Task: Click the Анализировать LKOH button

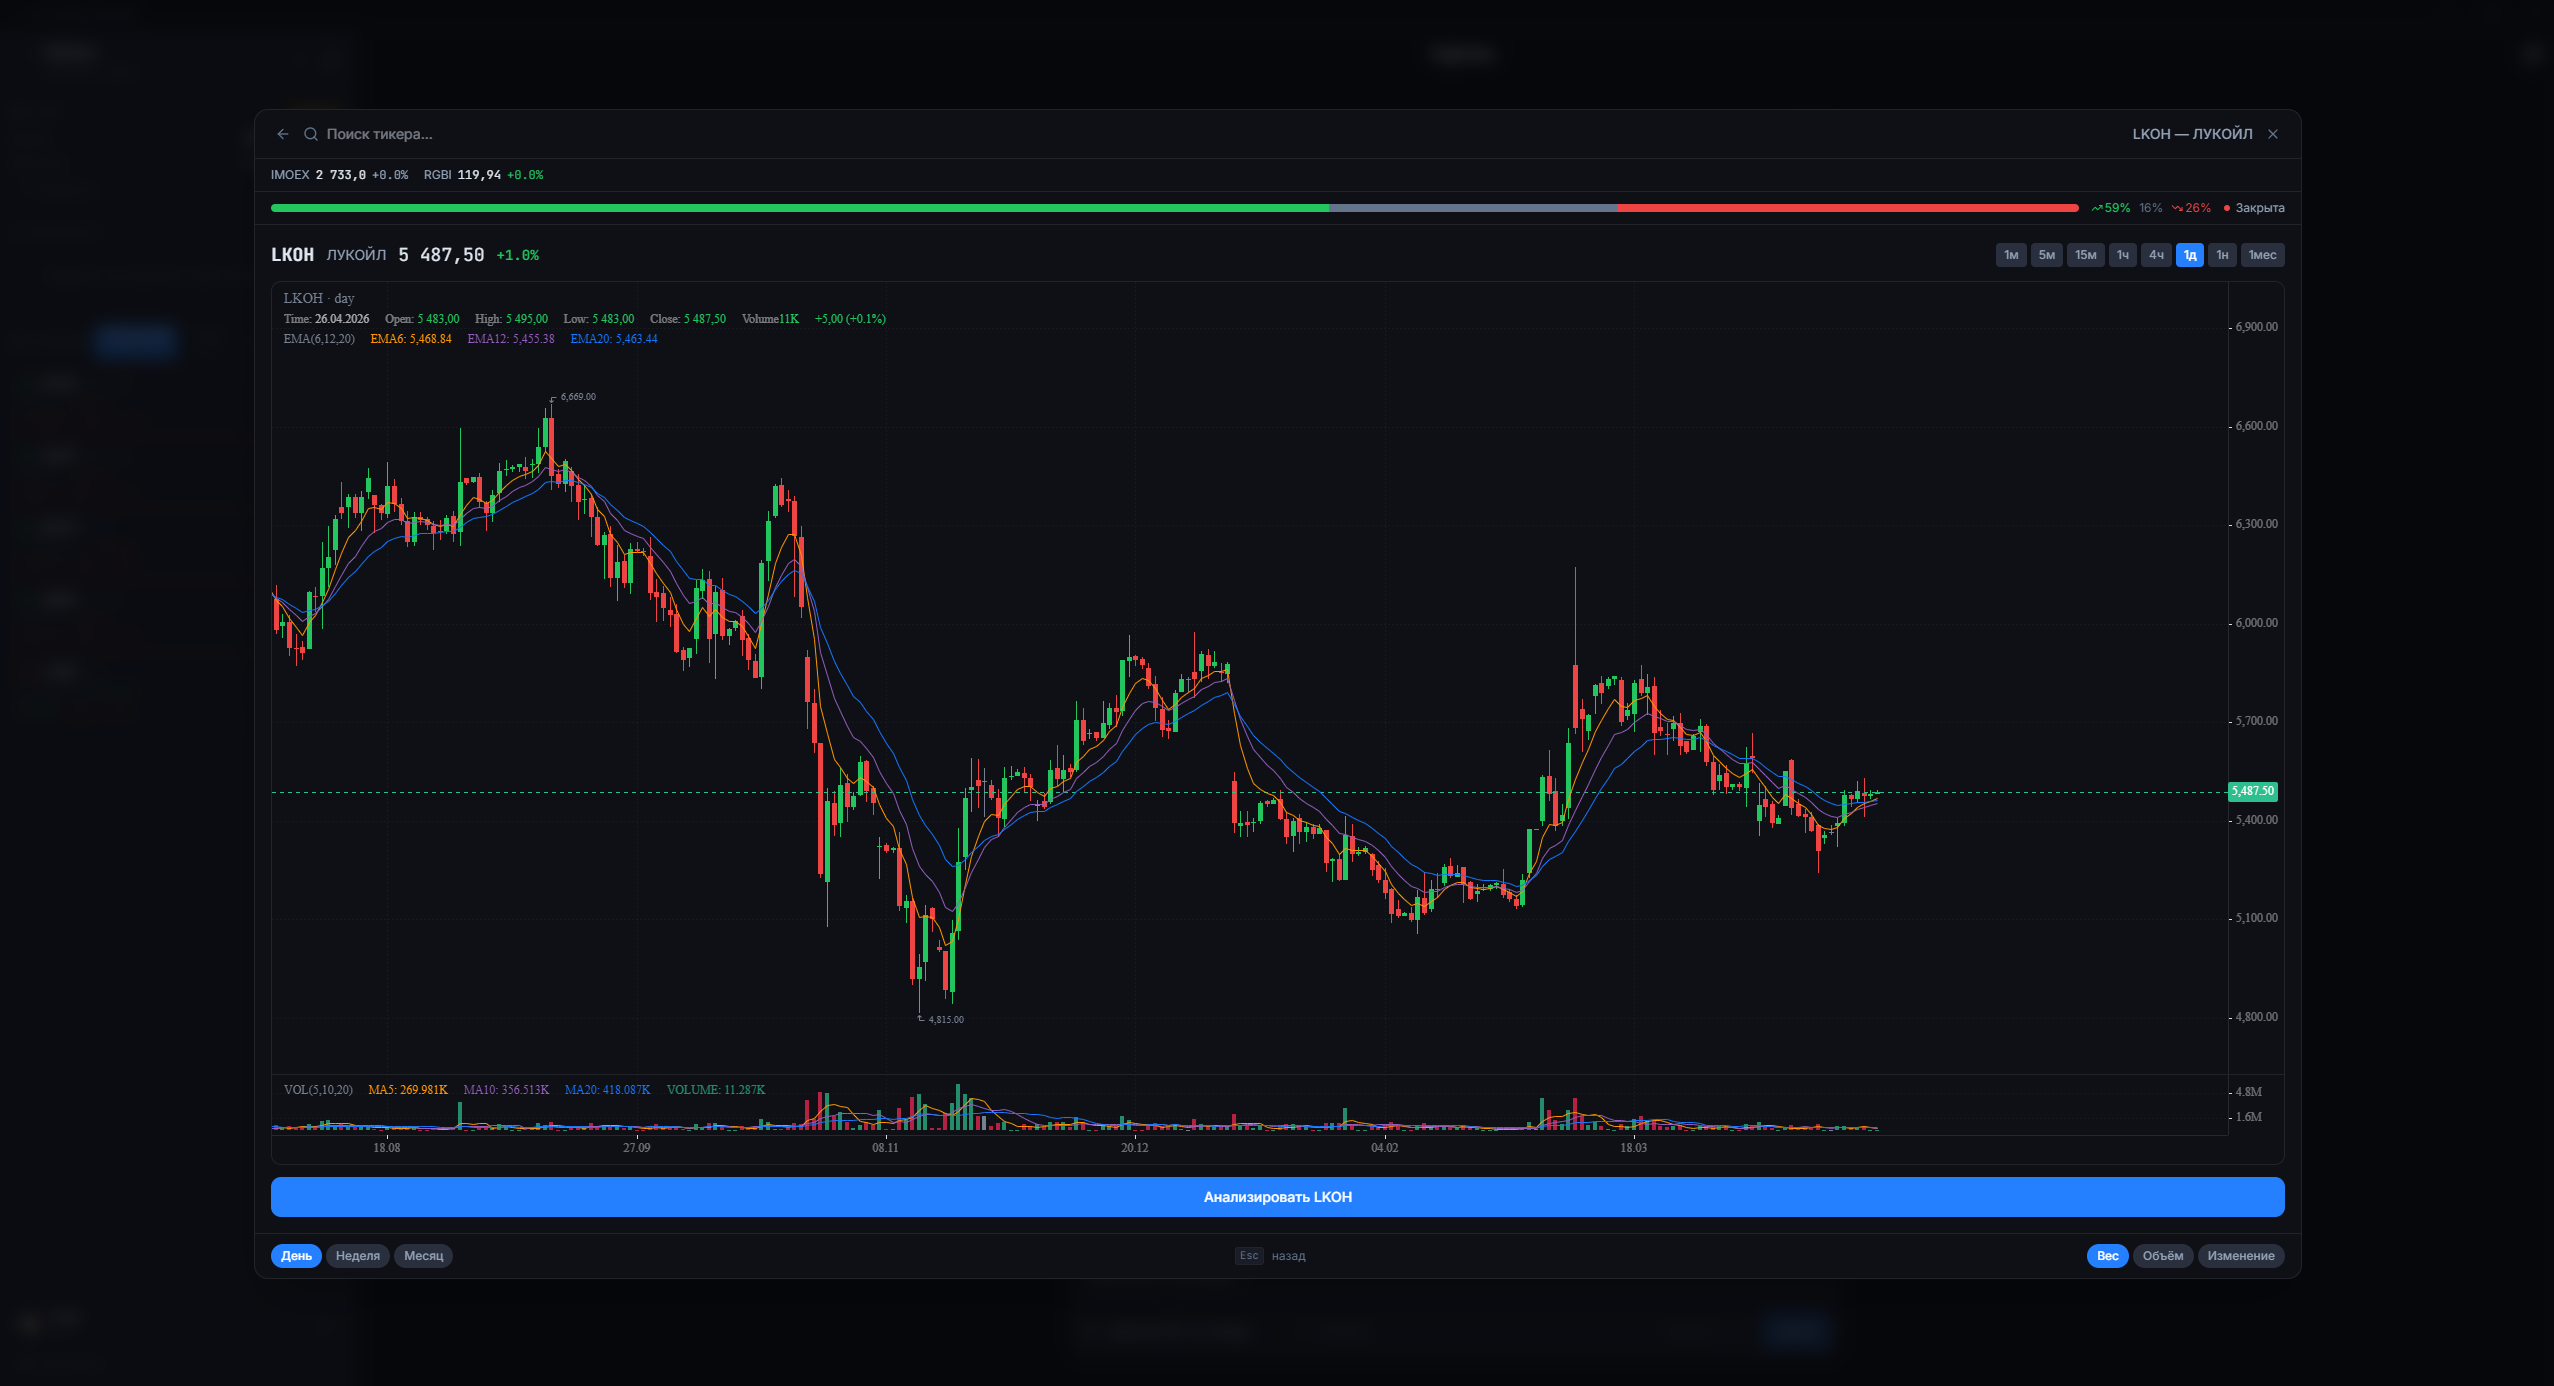Action: pyautogui.click(x=1278, y=1197)
